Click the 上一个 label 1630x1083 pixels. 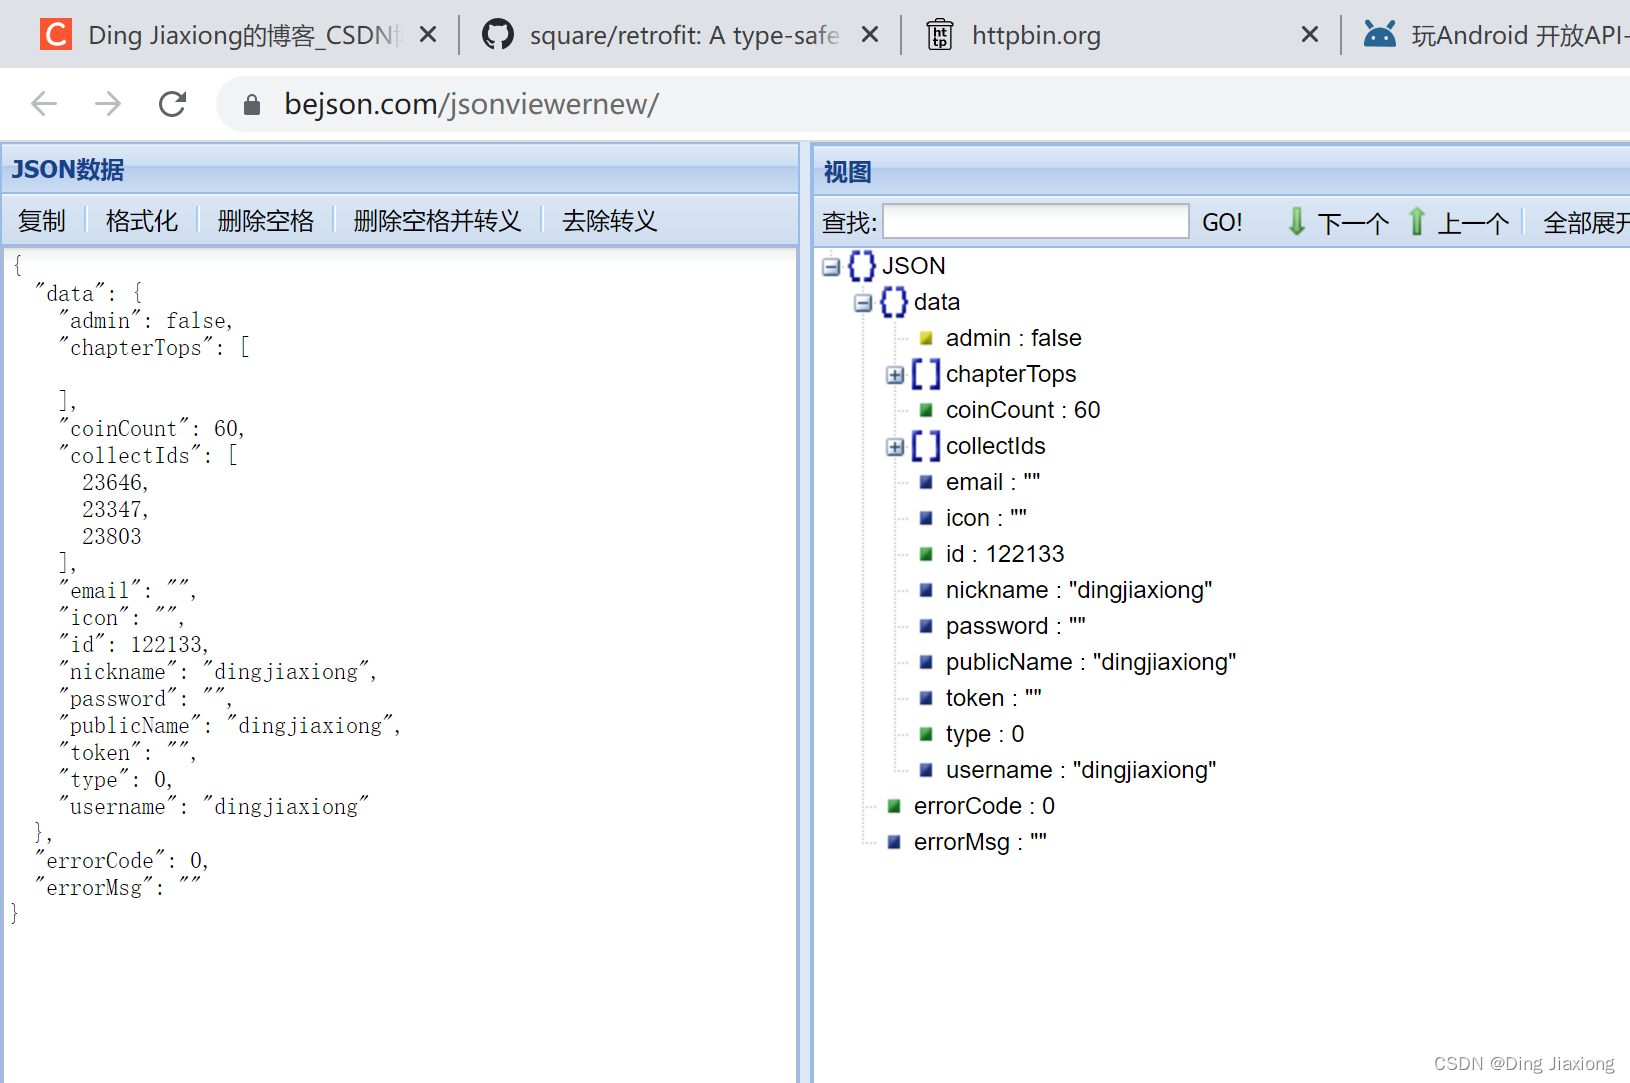point(1473,223)
